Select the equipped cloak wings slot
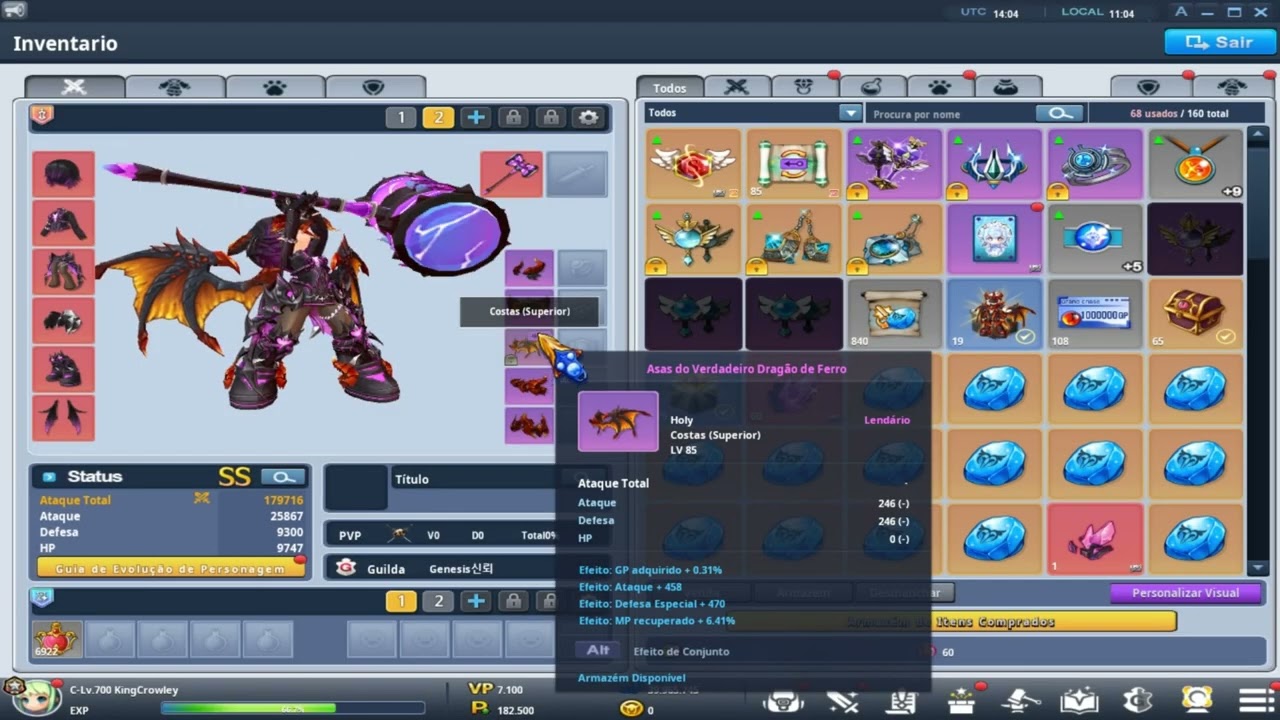This screenshot has width=1280, height=720. click(63, 417)
